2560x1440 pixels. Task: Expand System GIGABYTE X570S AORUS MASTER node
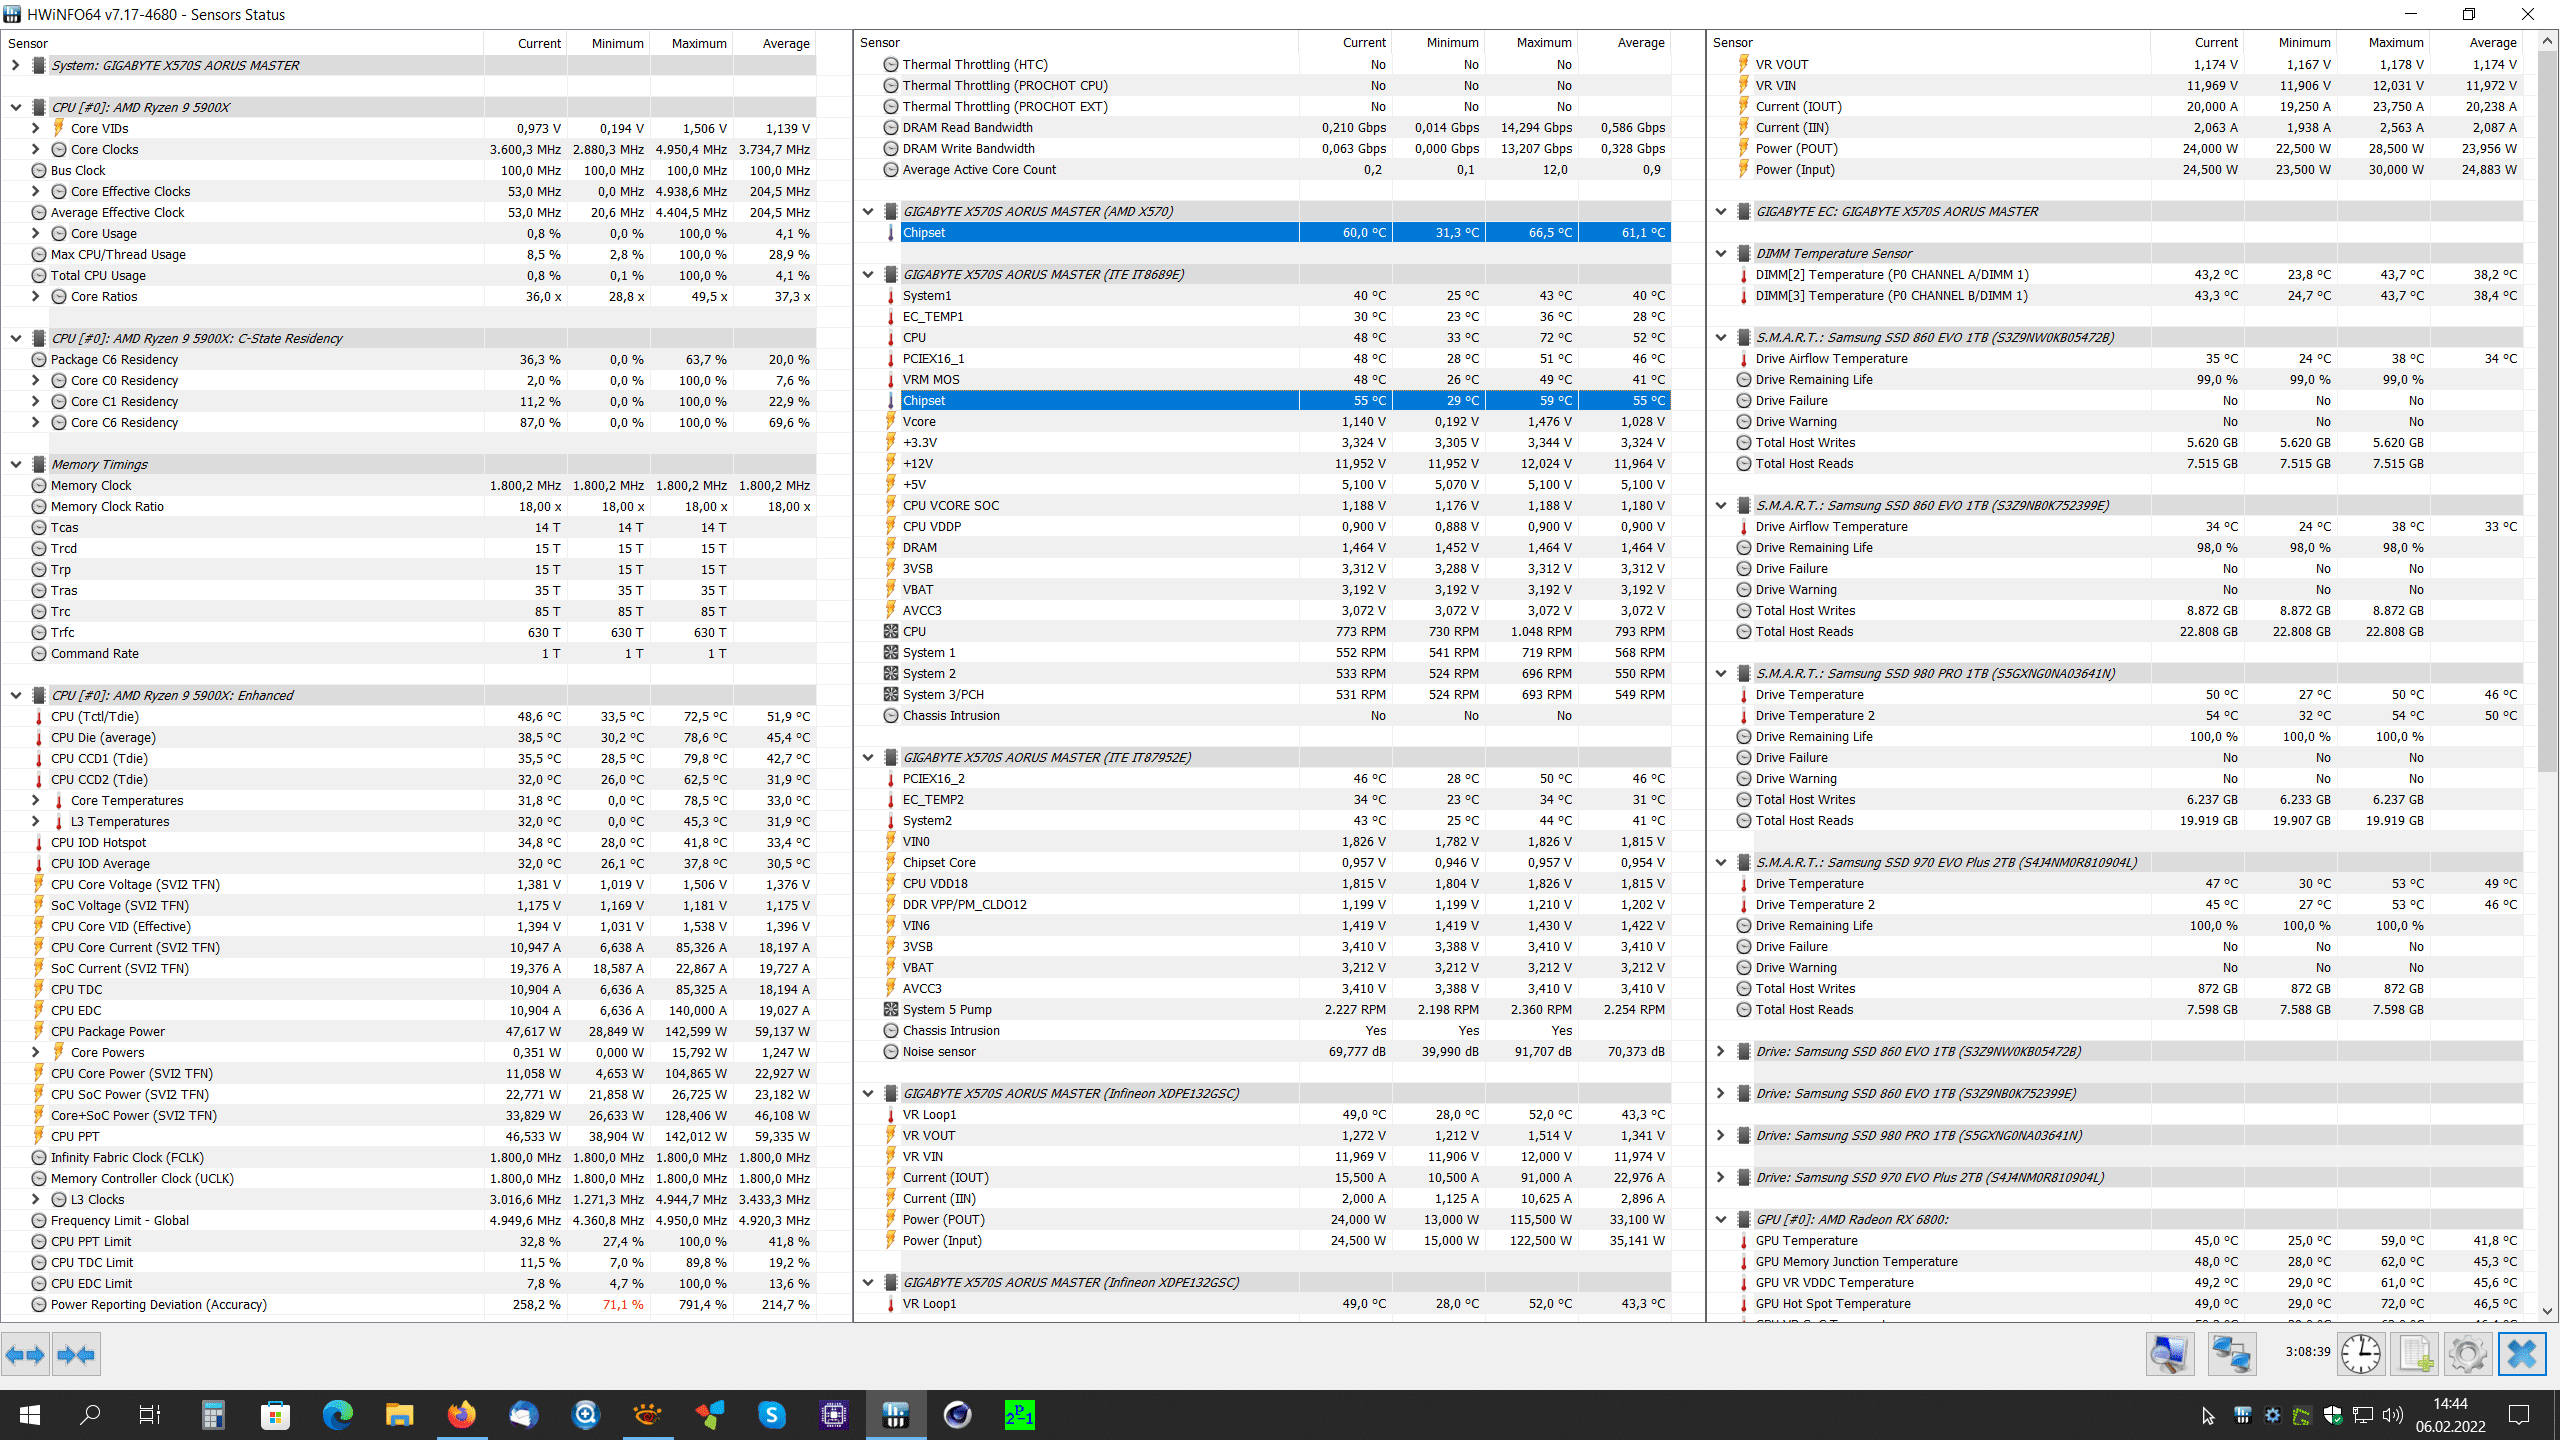(15, 65)
